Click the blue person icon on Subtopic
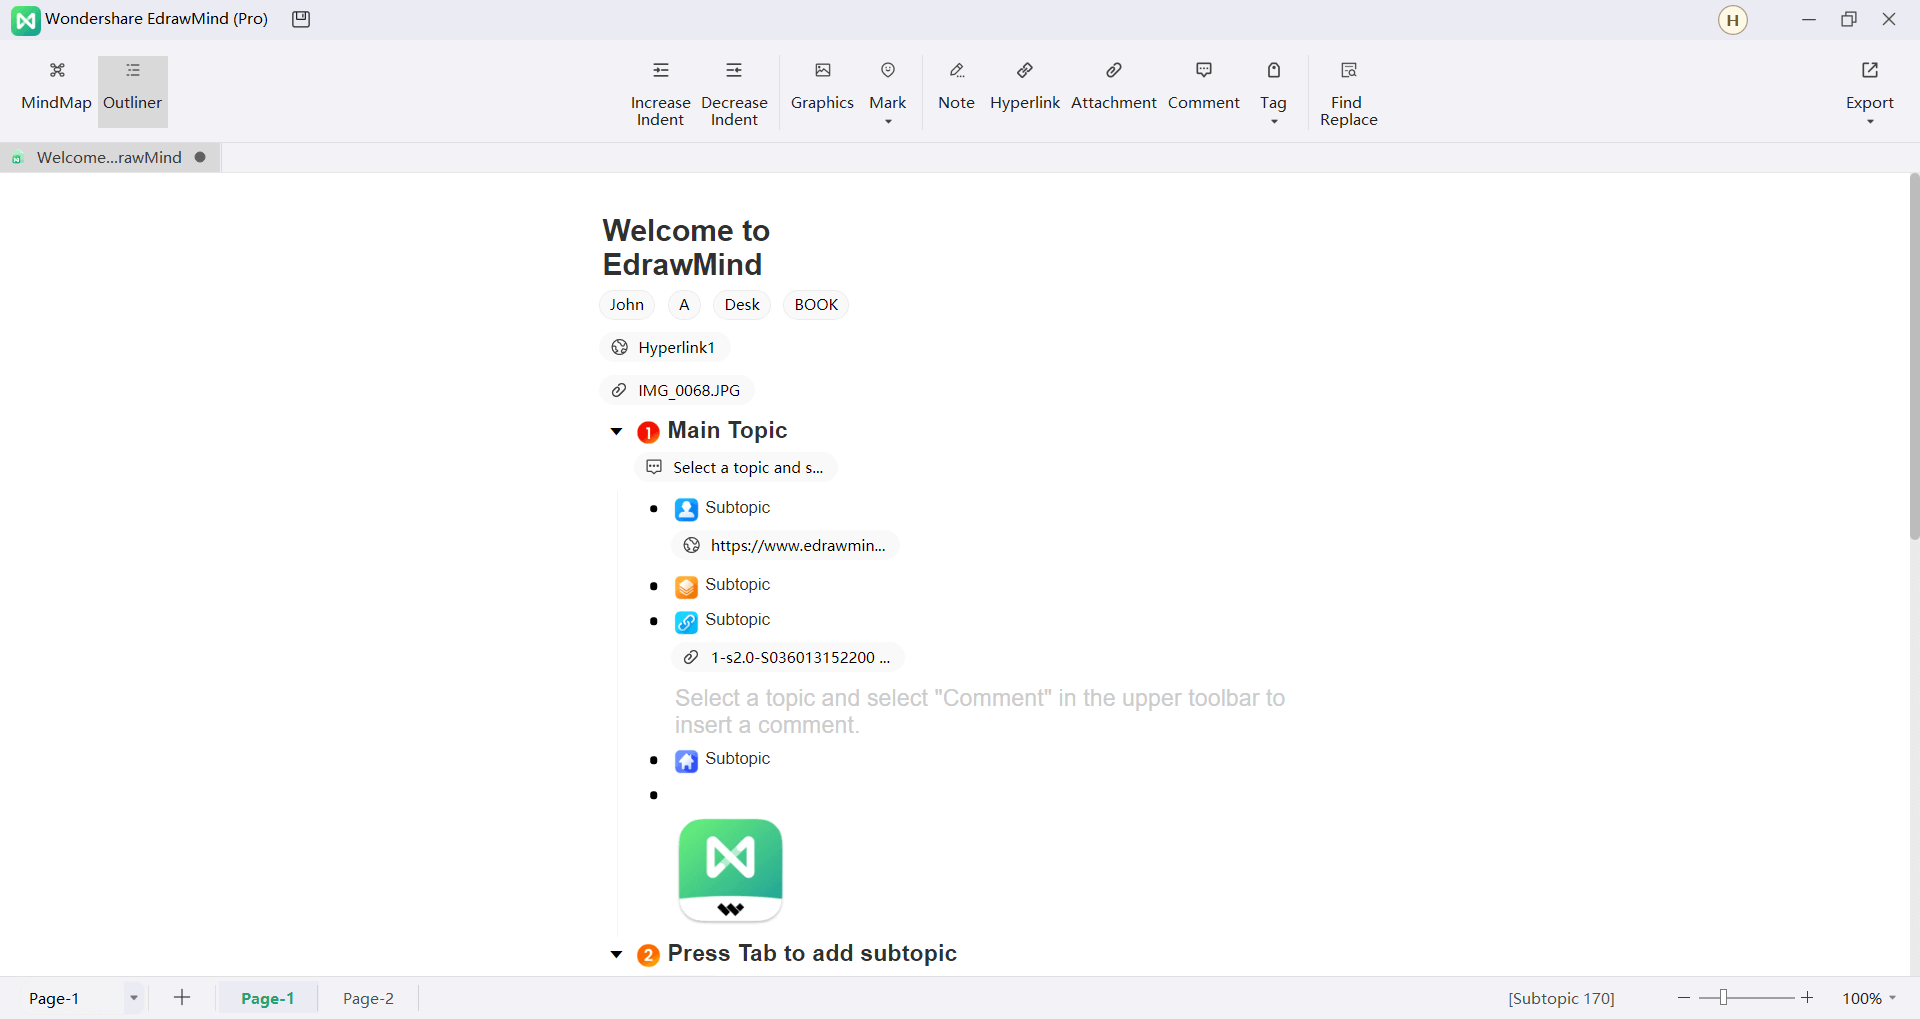Screen dimensions: 1920x1019 pyautogui.click(x=686, y=509)
